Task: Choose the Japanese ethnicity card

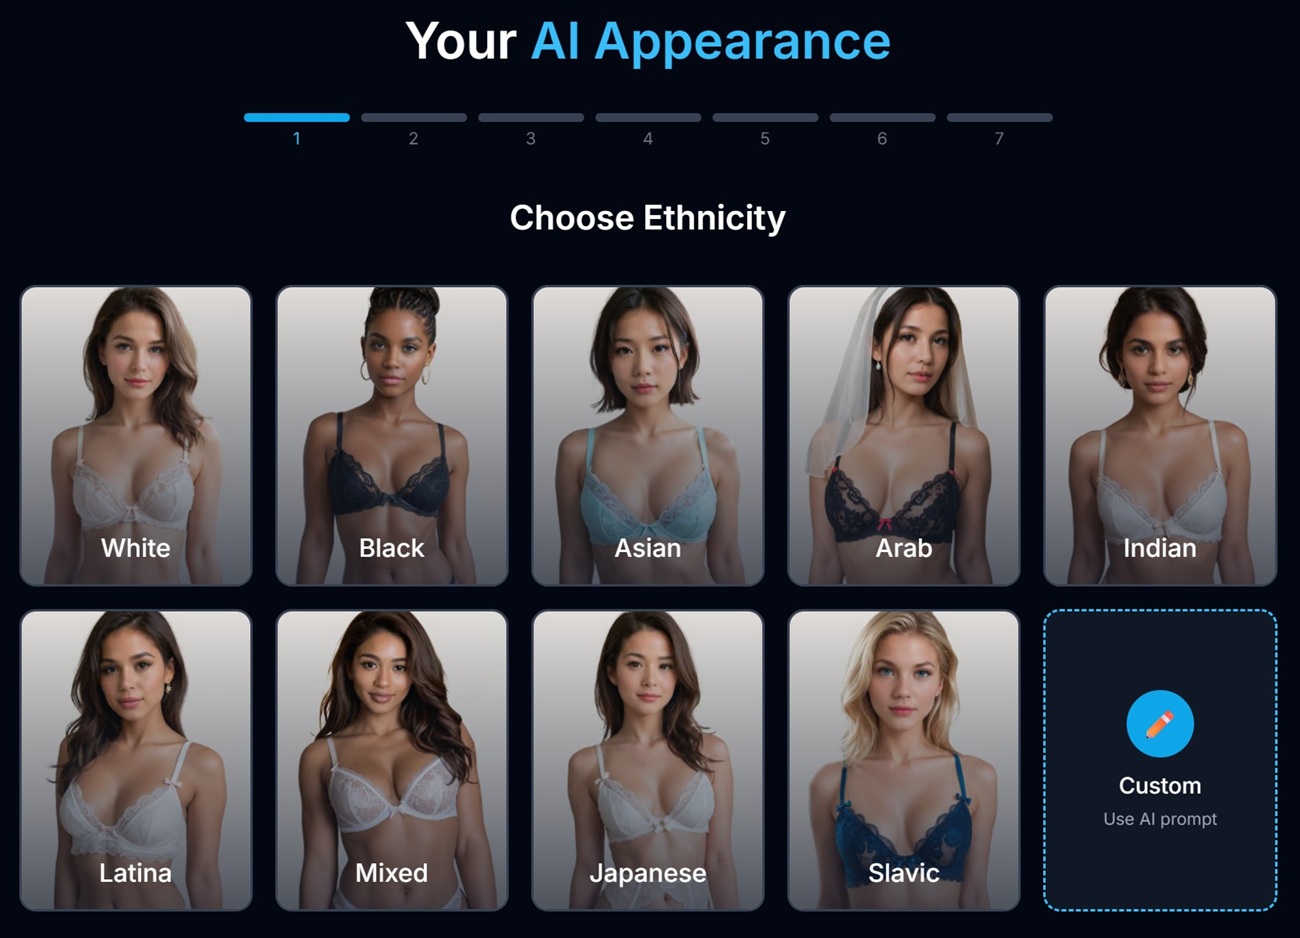Action: [648, 760]
